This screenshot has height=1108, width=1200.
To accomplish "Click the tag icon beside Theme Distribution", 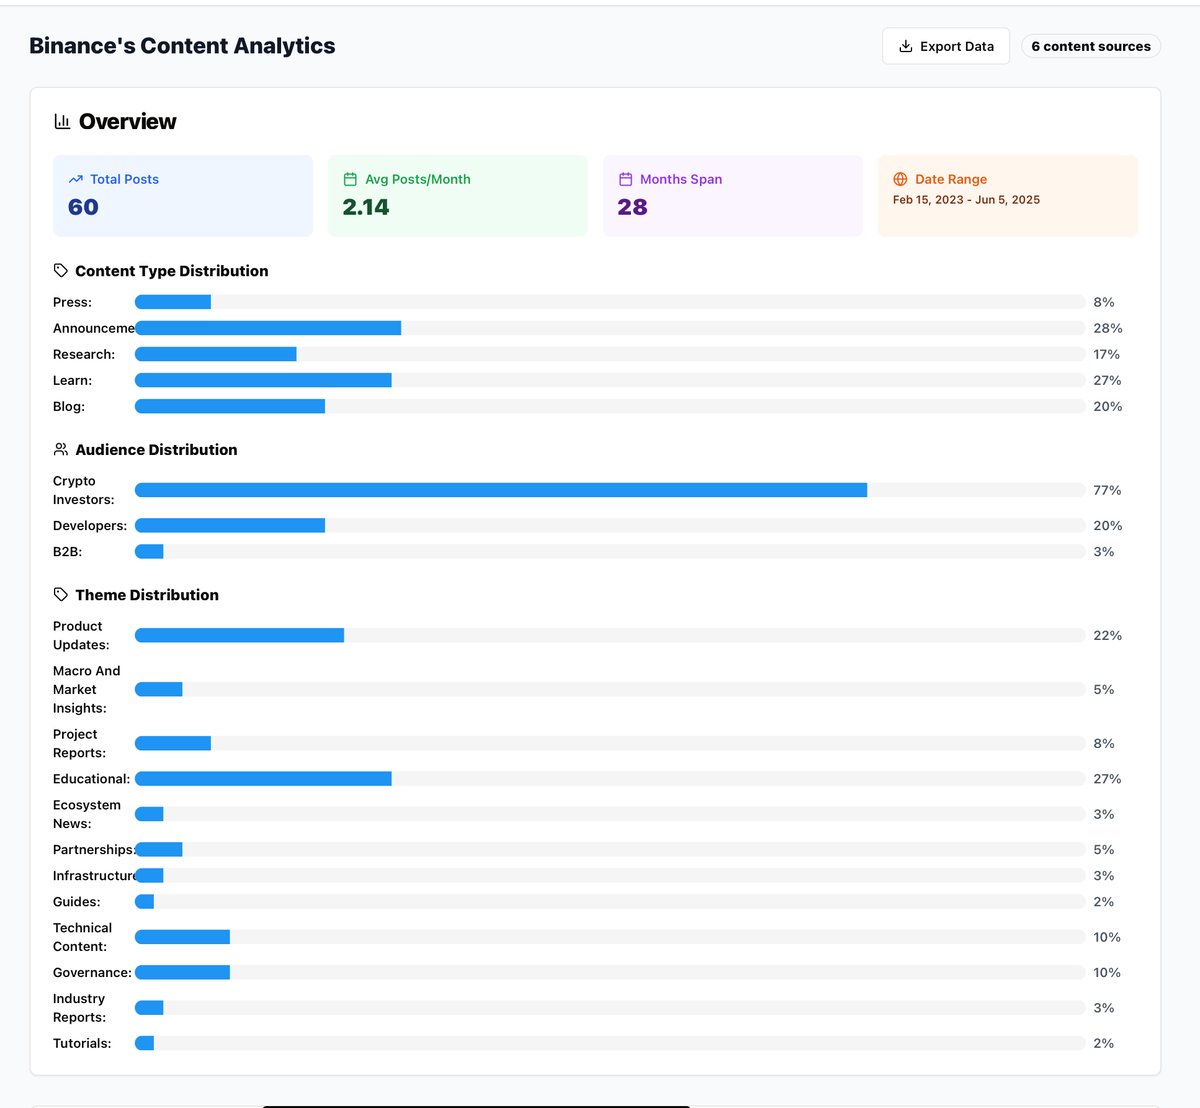I will coord(61,594).
